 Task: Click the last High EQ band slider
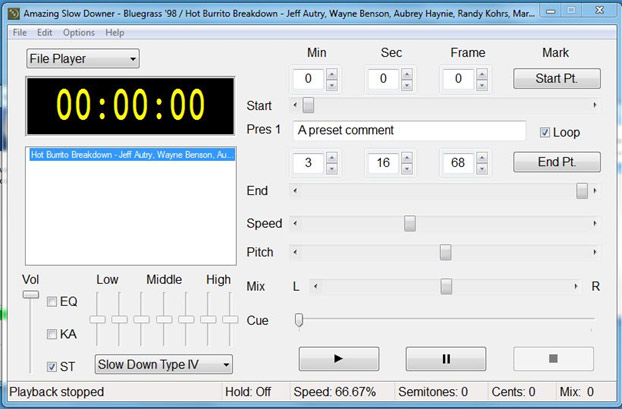230,319
